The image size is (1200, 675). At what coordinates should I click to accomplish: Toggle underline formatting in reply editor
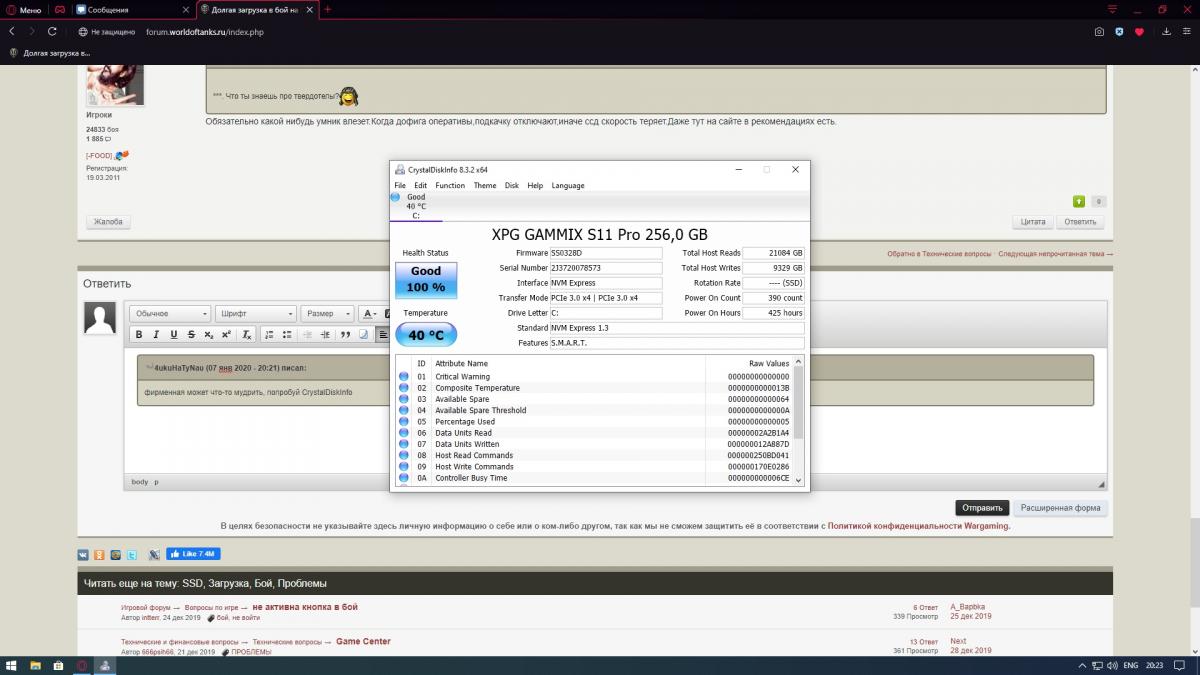tap(174, 335)
